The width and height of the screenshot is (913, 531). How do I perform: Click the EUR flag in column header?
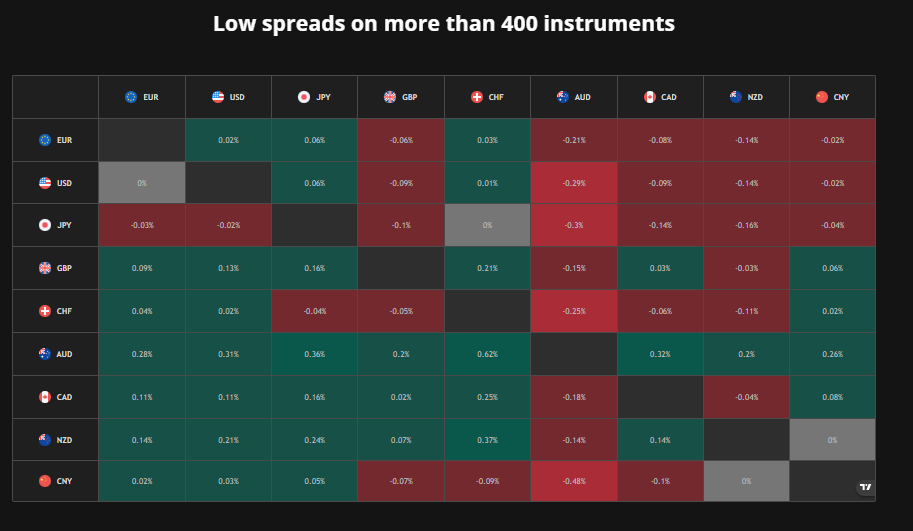(x=131, y=97)
